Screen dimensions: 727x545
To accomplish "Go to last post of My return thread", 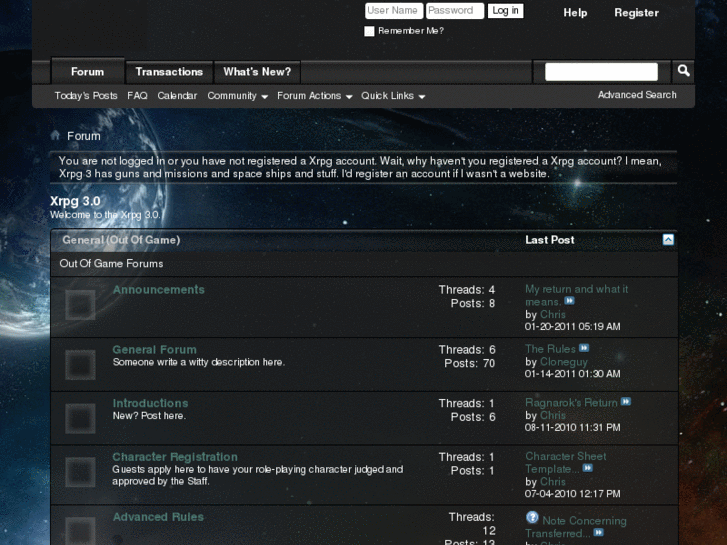I will pos(569,301).
